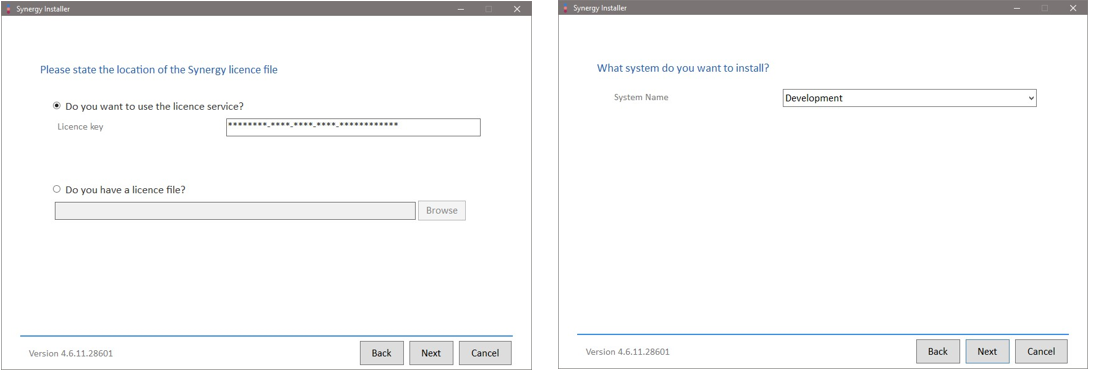1095x375 pixels.
Task: Click Cancel in the system install window
Action: point(1041,351)
